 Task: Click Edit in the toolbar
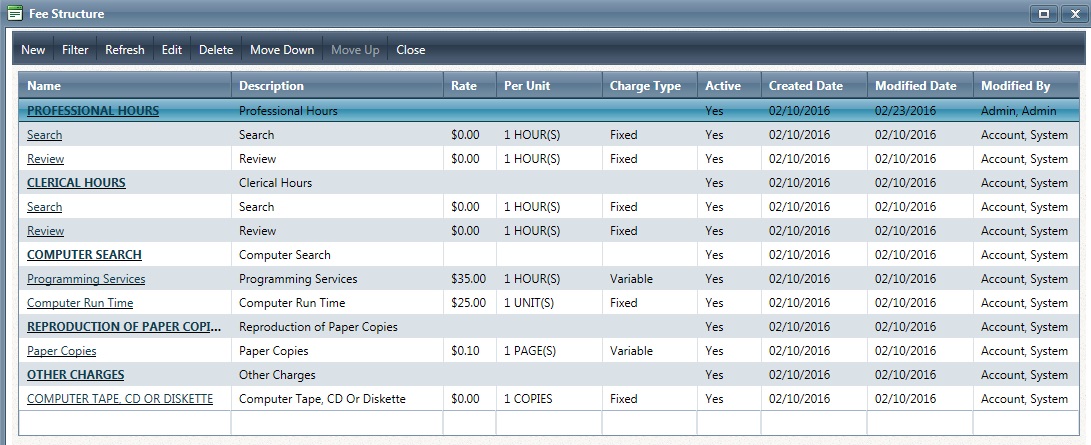[172, 50]
